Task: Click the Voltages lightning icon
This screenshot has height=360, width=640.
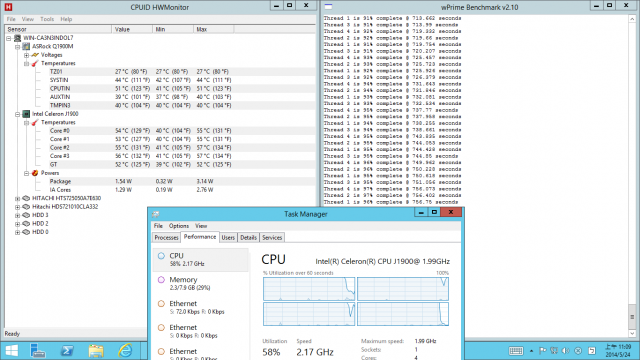Action: 35,55
